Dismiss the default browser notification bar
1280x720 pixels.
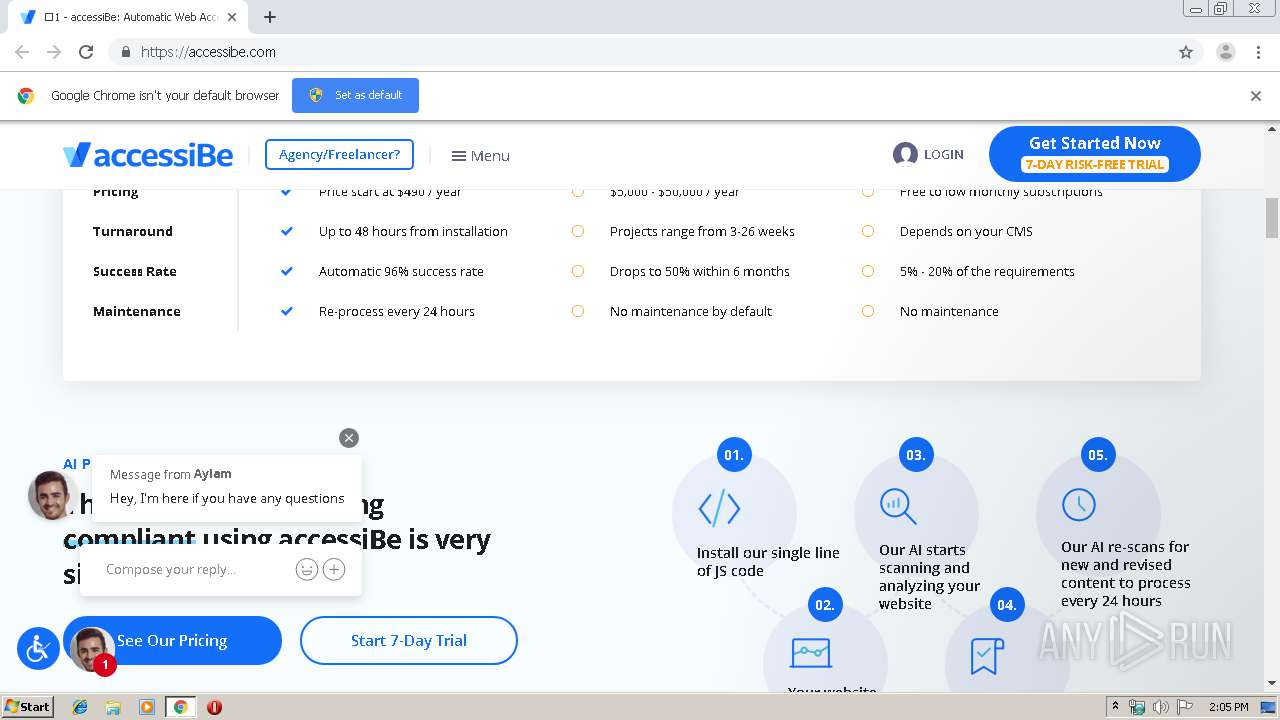pyautogui.click(x=1256, y=96)
